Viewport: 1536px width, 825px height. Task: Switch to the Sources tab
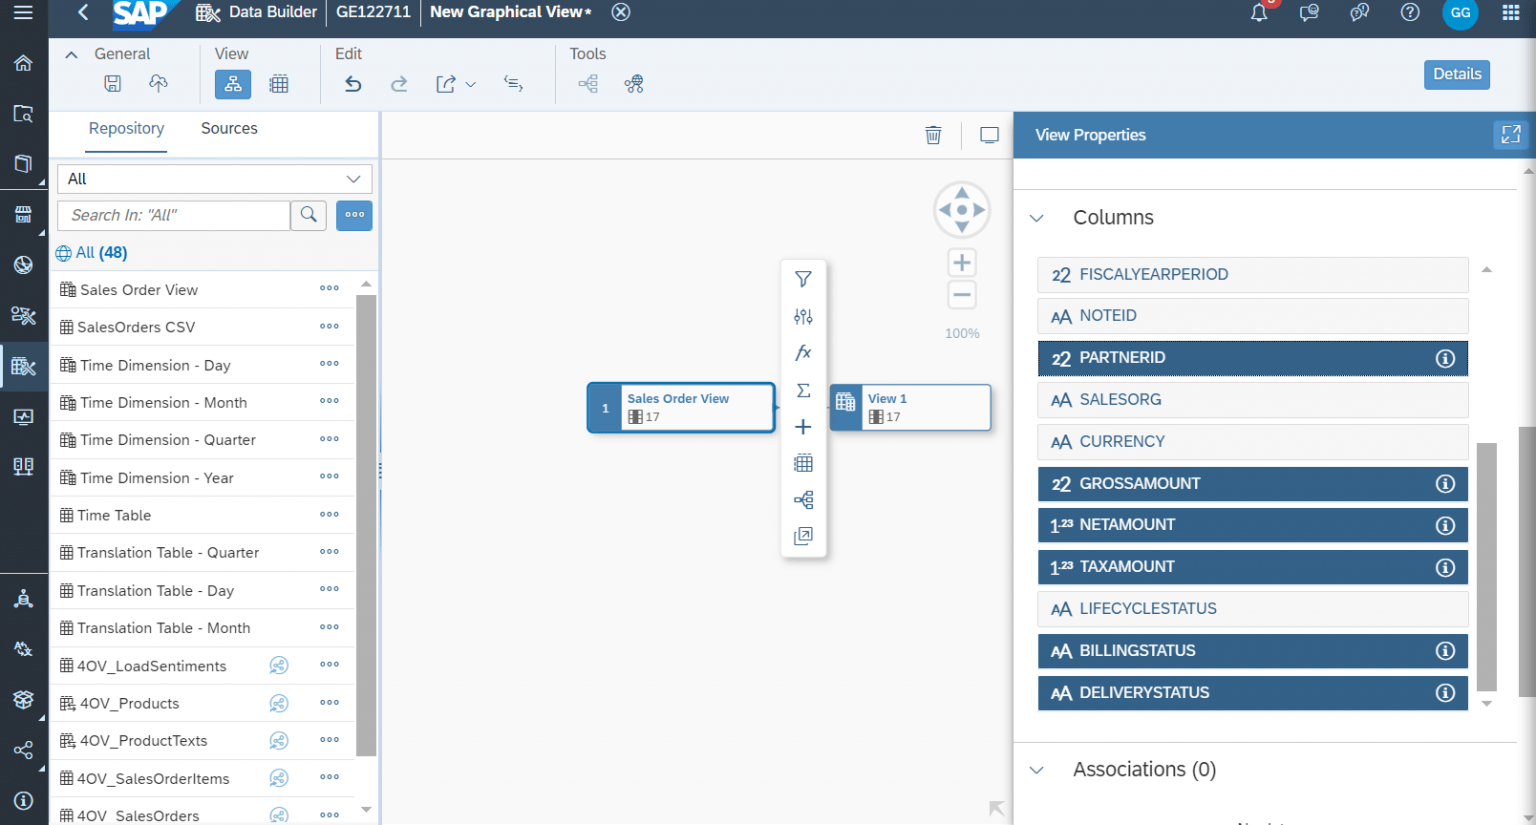pos(229,128)
